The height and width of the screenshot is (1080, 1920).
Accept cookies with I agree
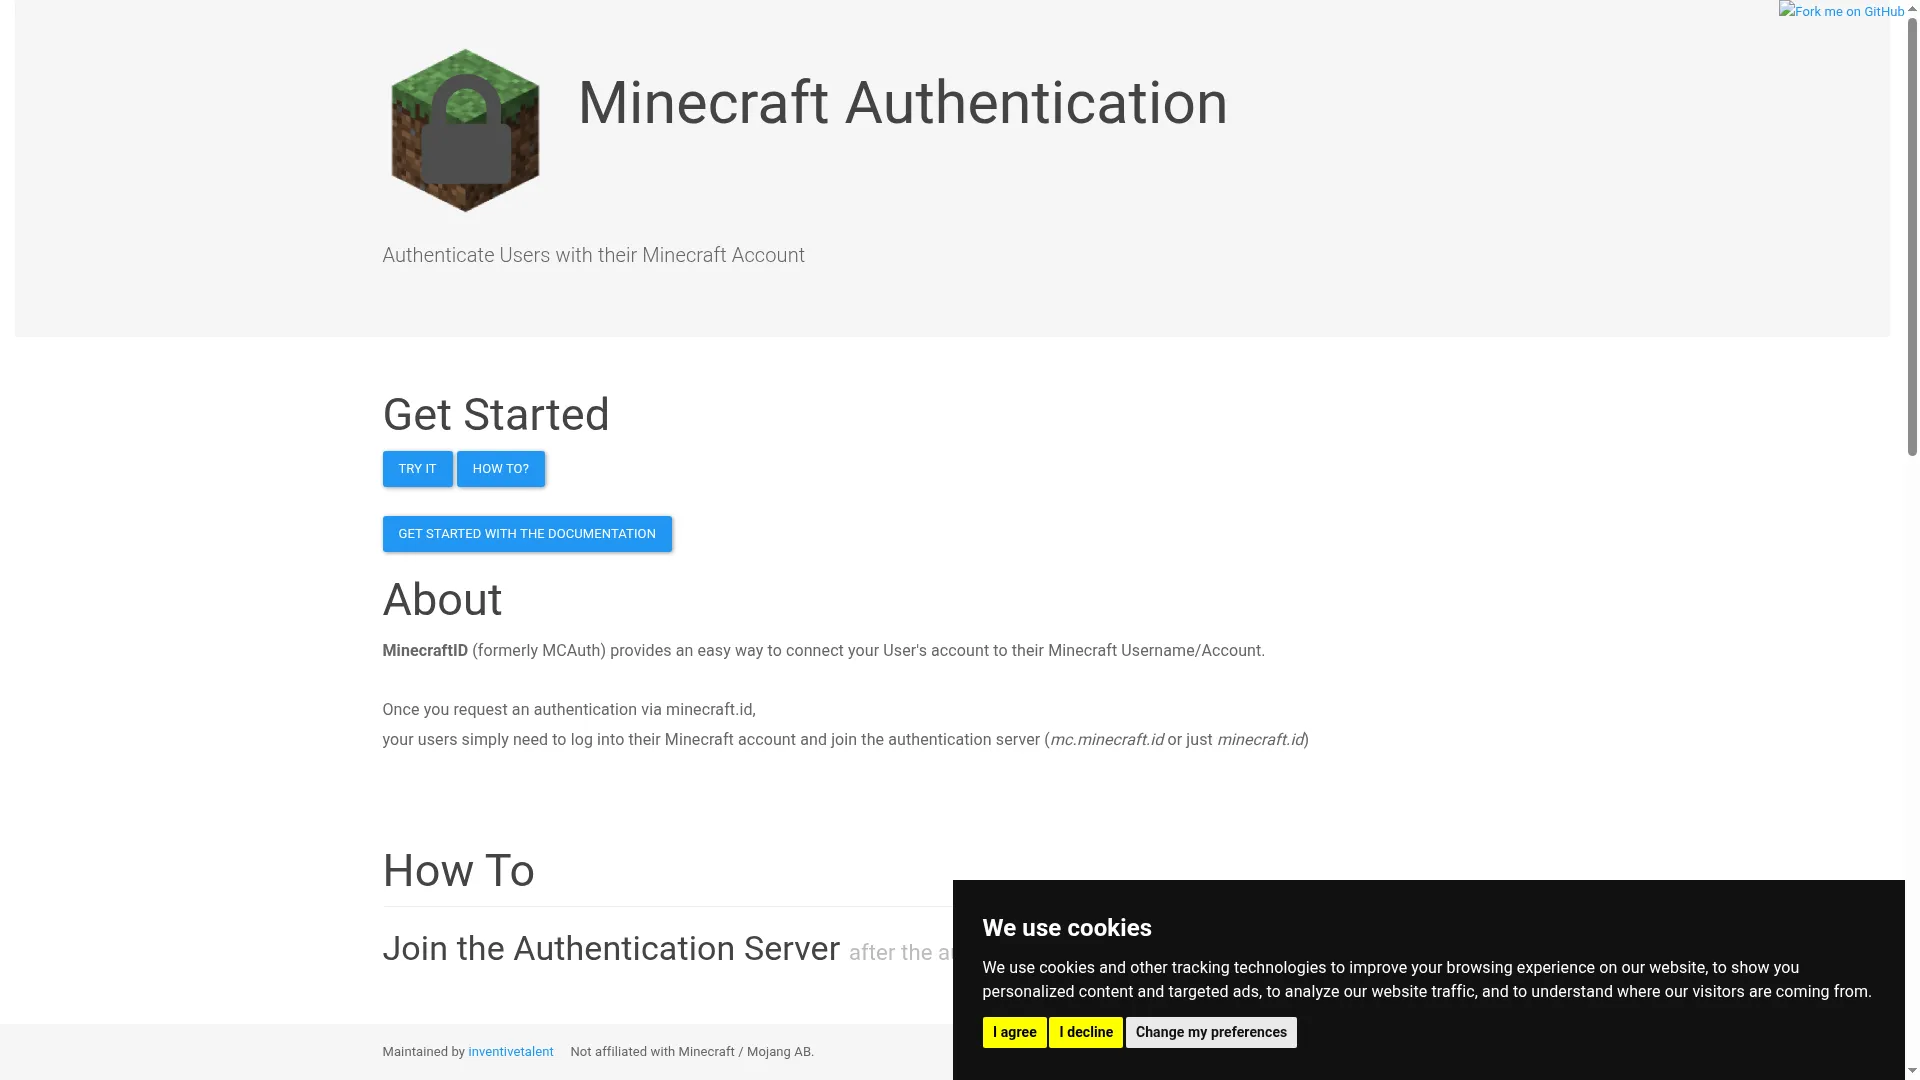click(1014, 1032)
